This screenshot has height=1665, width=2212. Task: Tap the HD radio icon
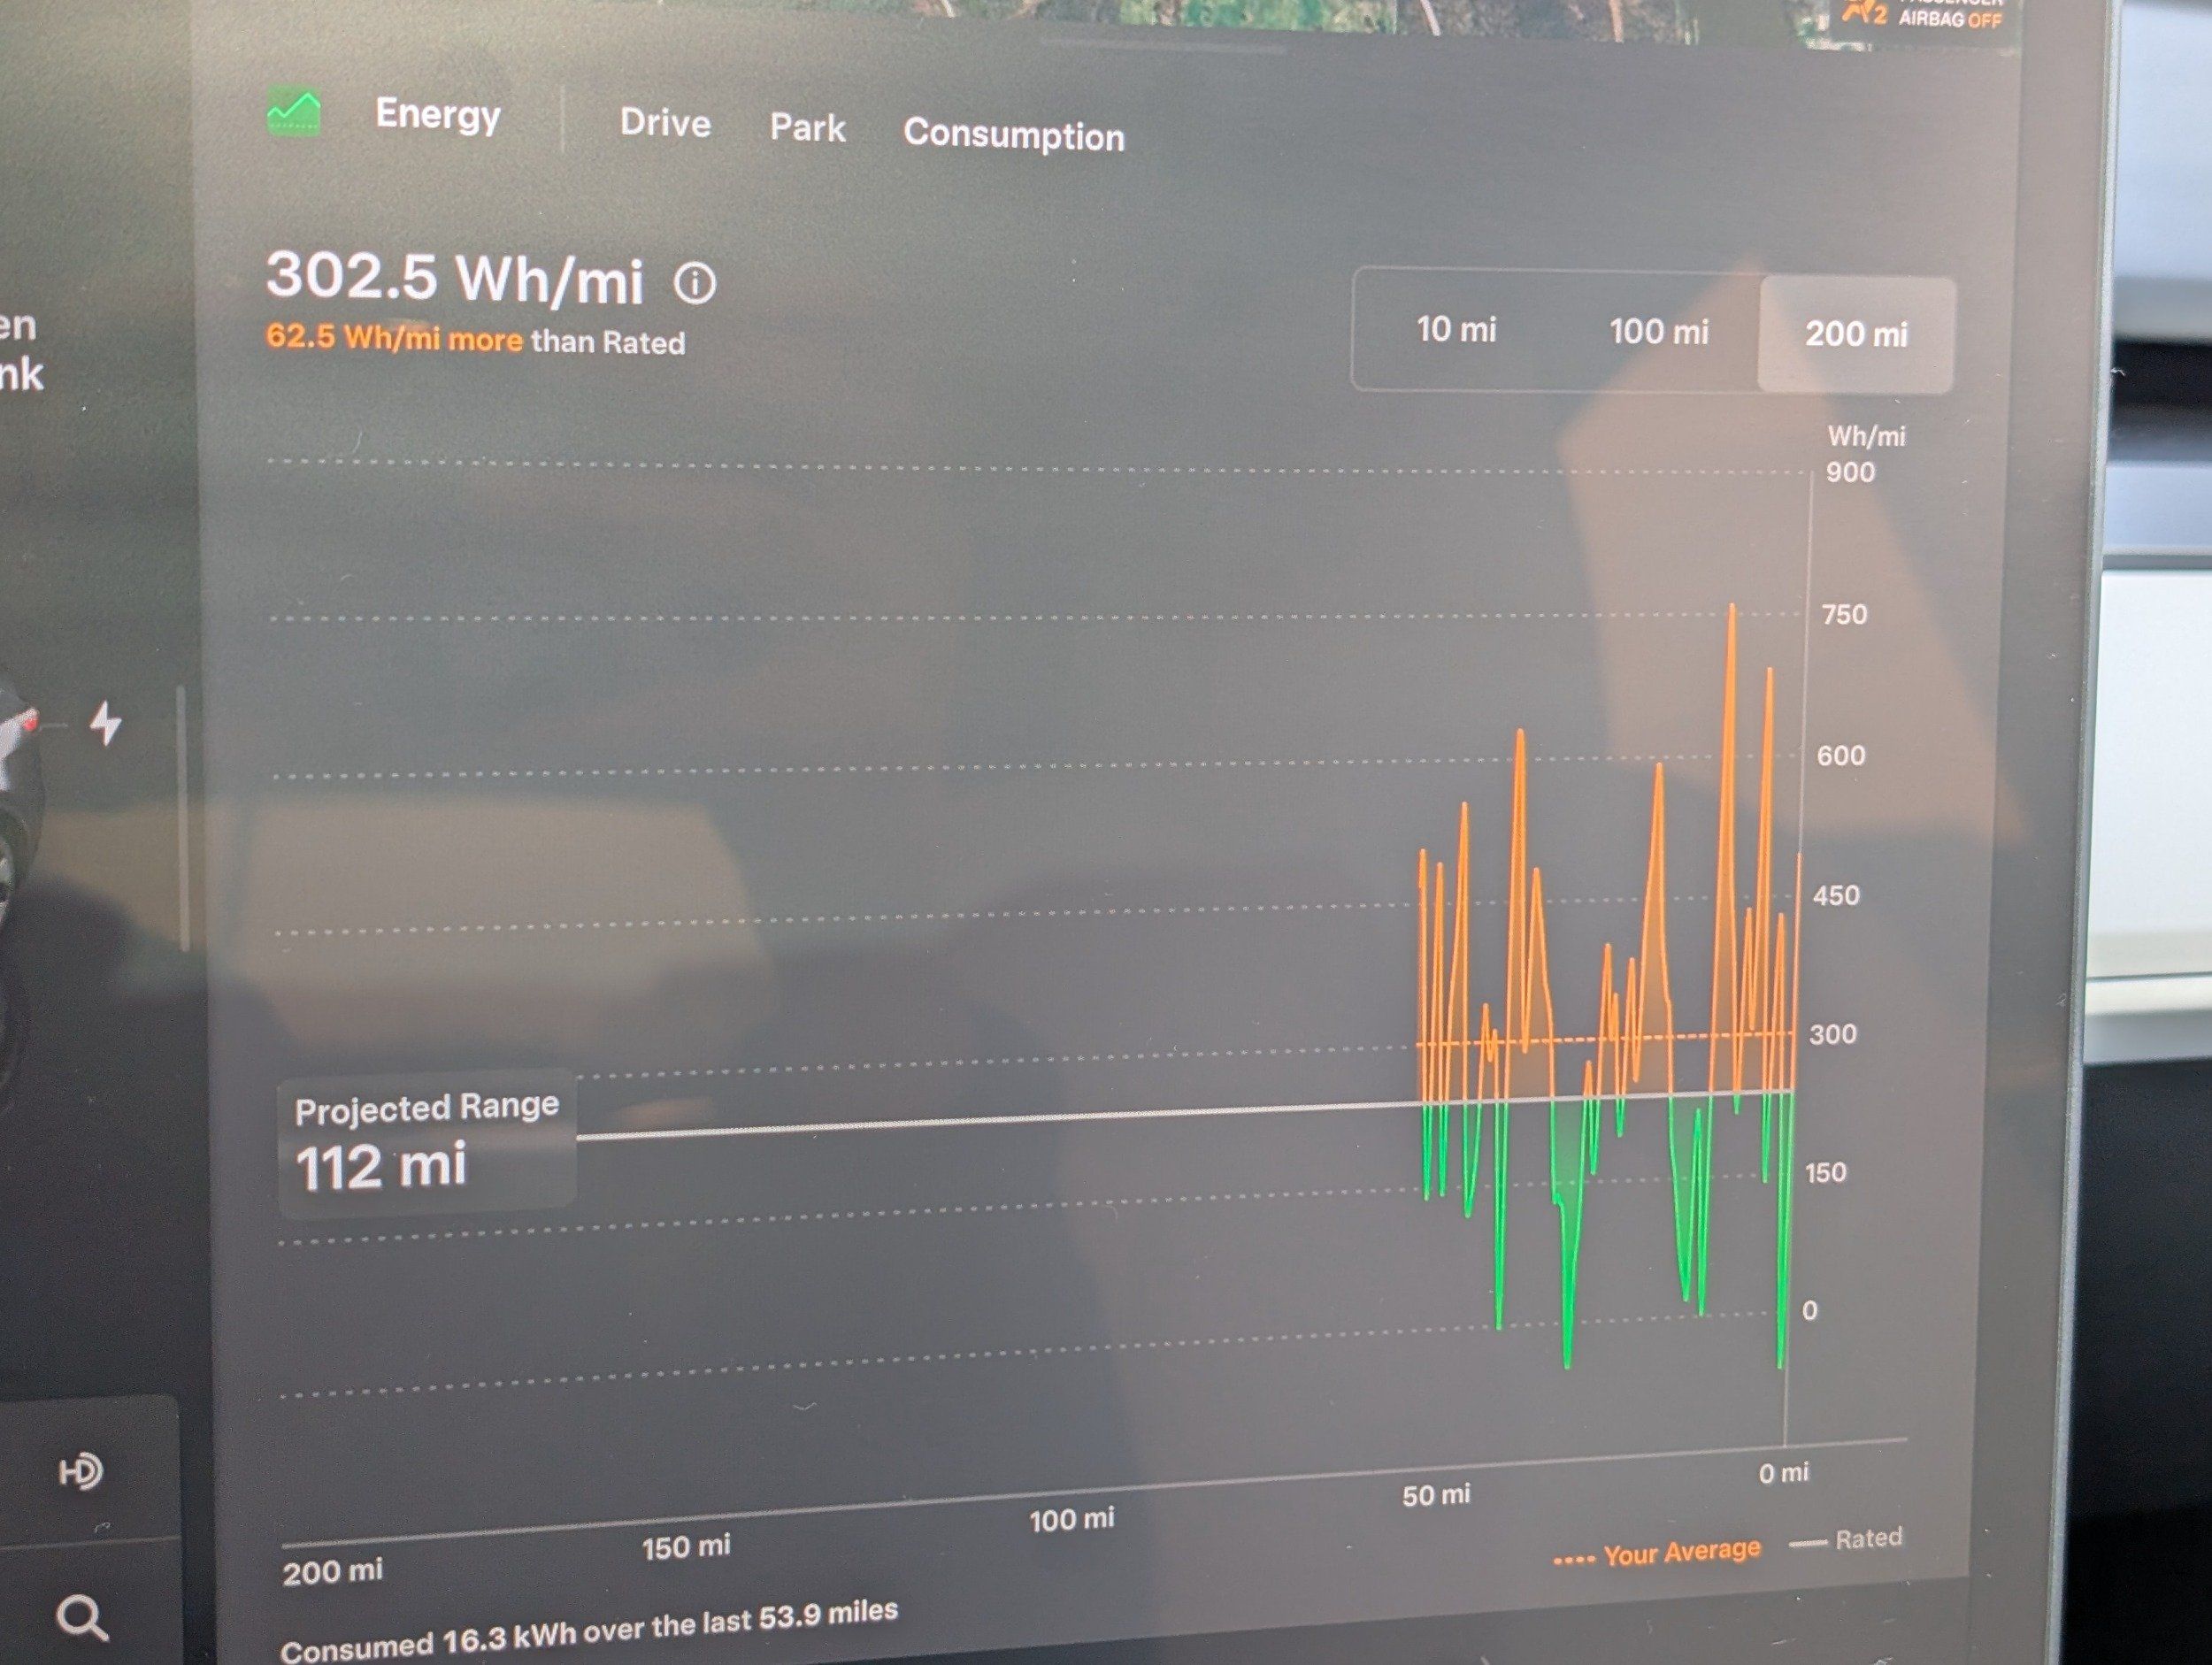(80, 1471)
